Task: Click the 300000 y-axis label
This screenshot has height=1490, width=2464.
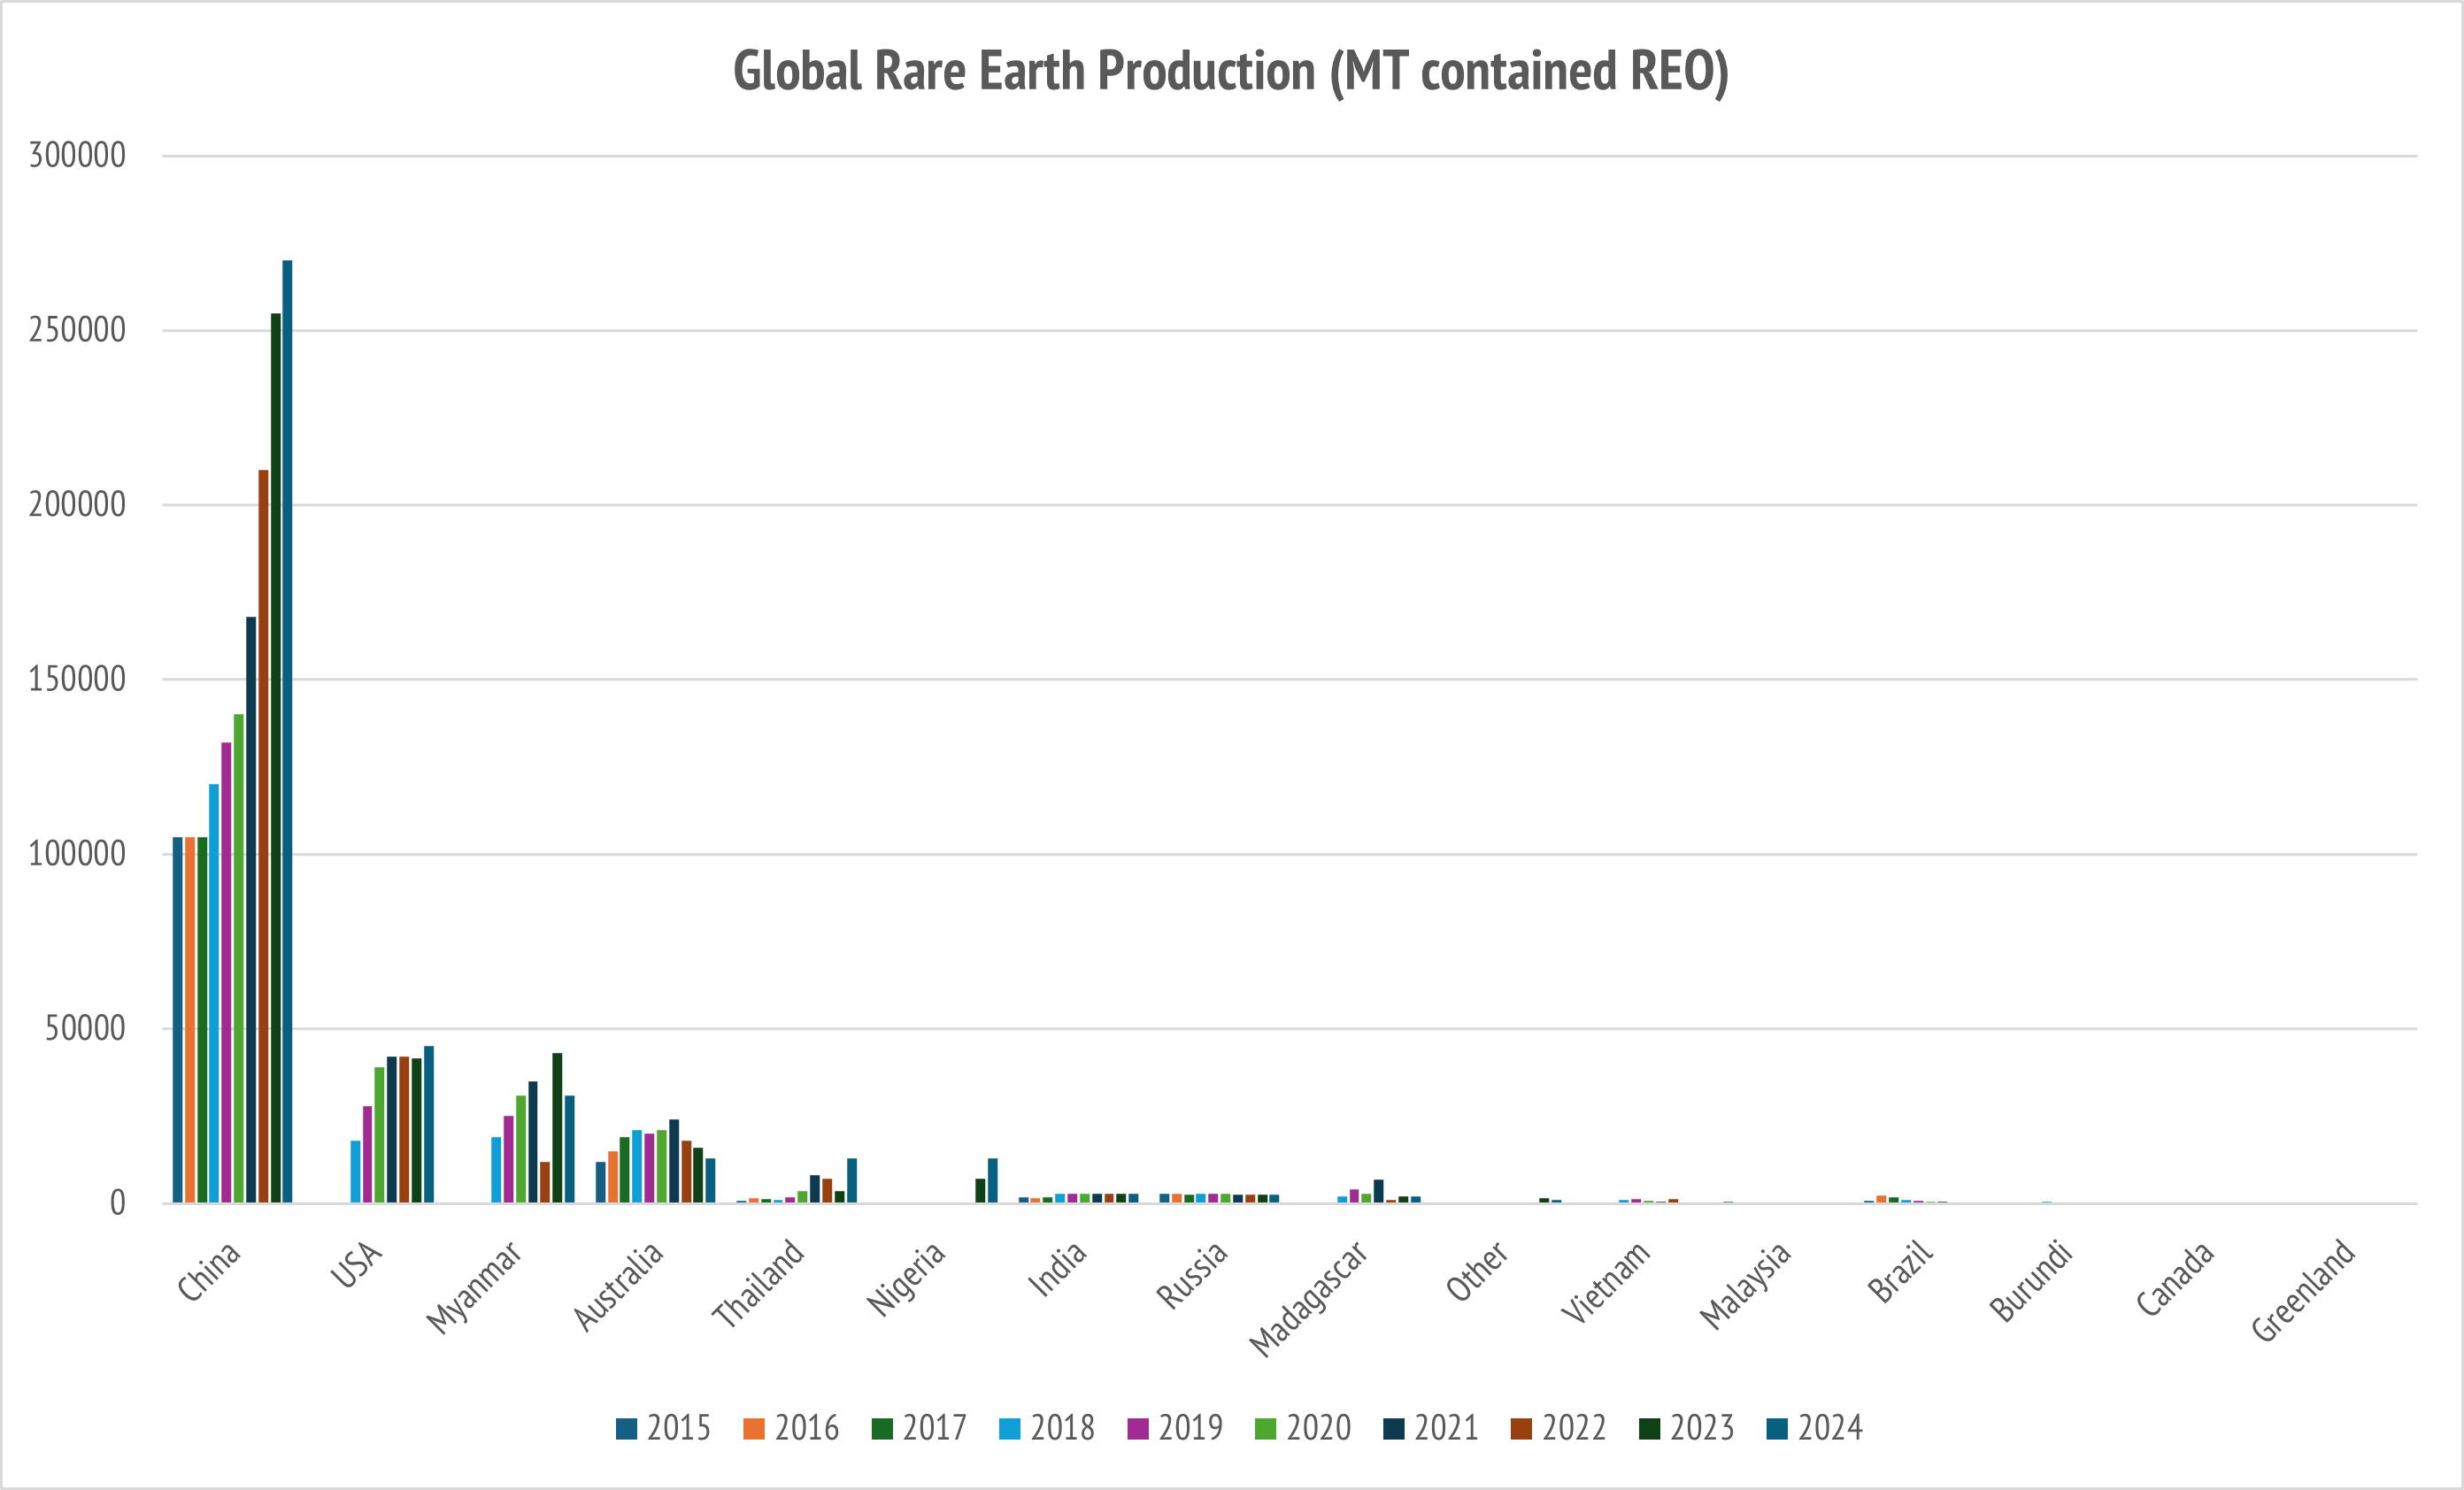Action: pos(77,156)
